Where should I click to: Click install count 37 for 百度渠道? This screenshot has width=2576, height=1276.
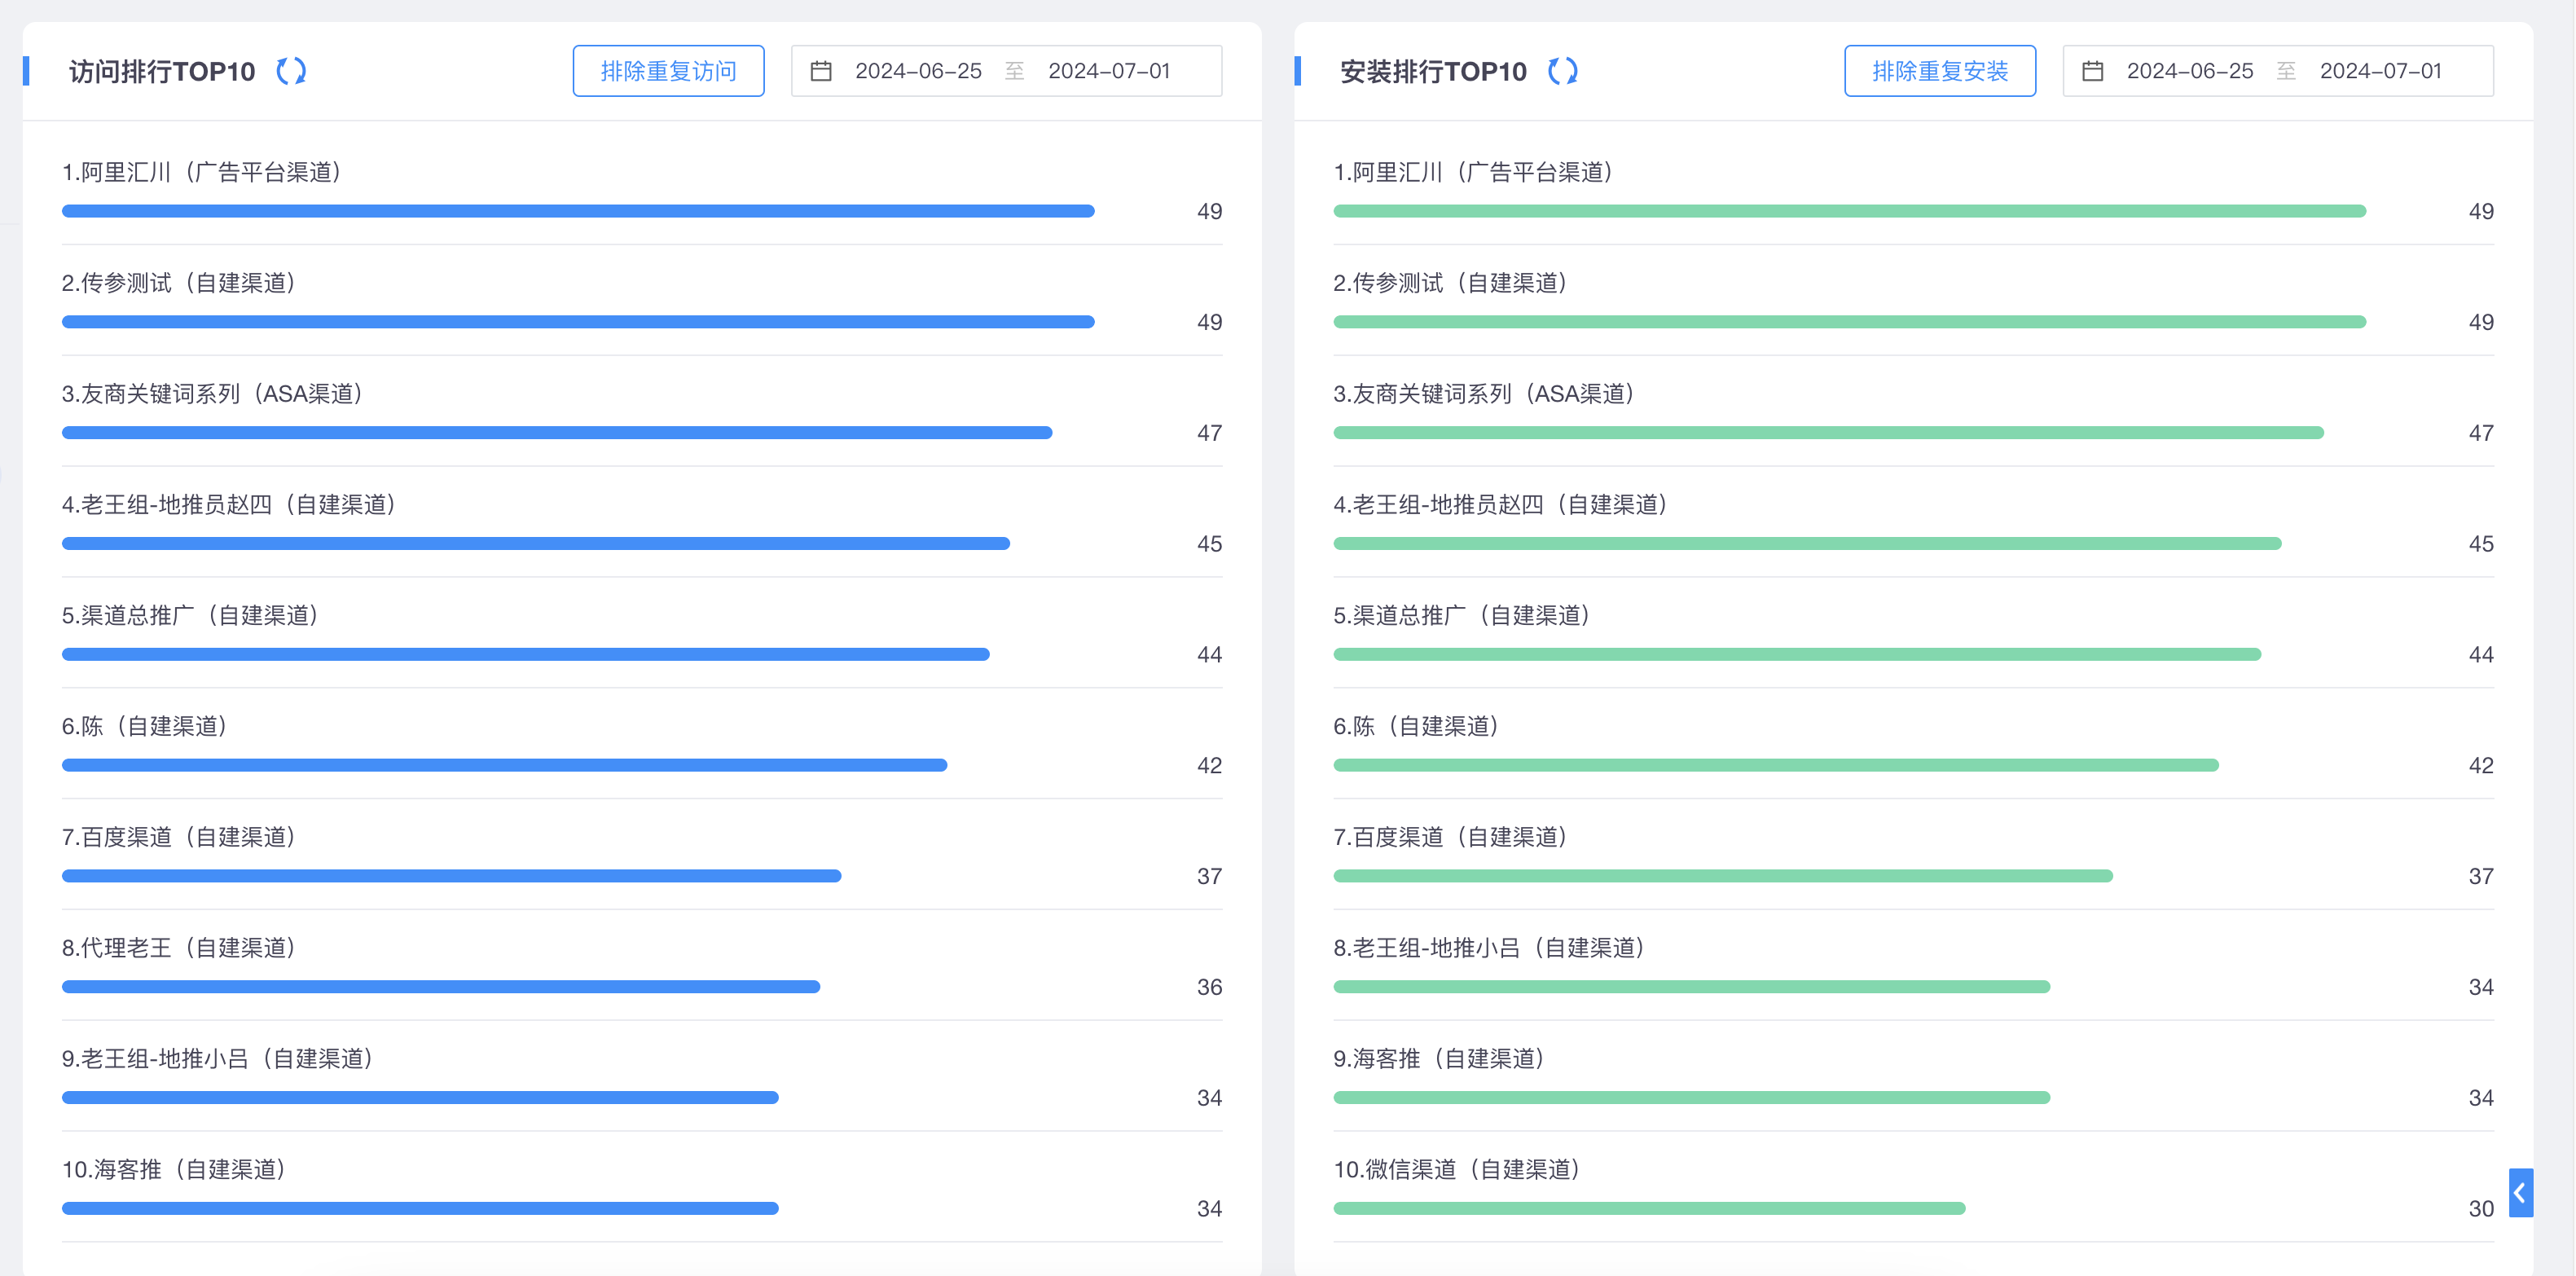click(2481, 876)
